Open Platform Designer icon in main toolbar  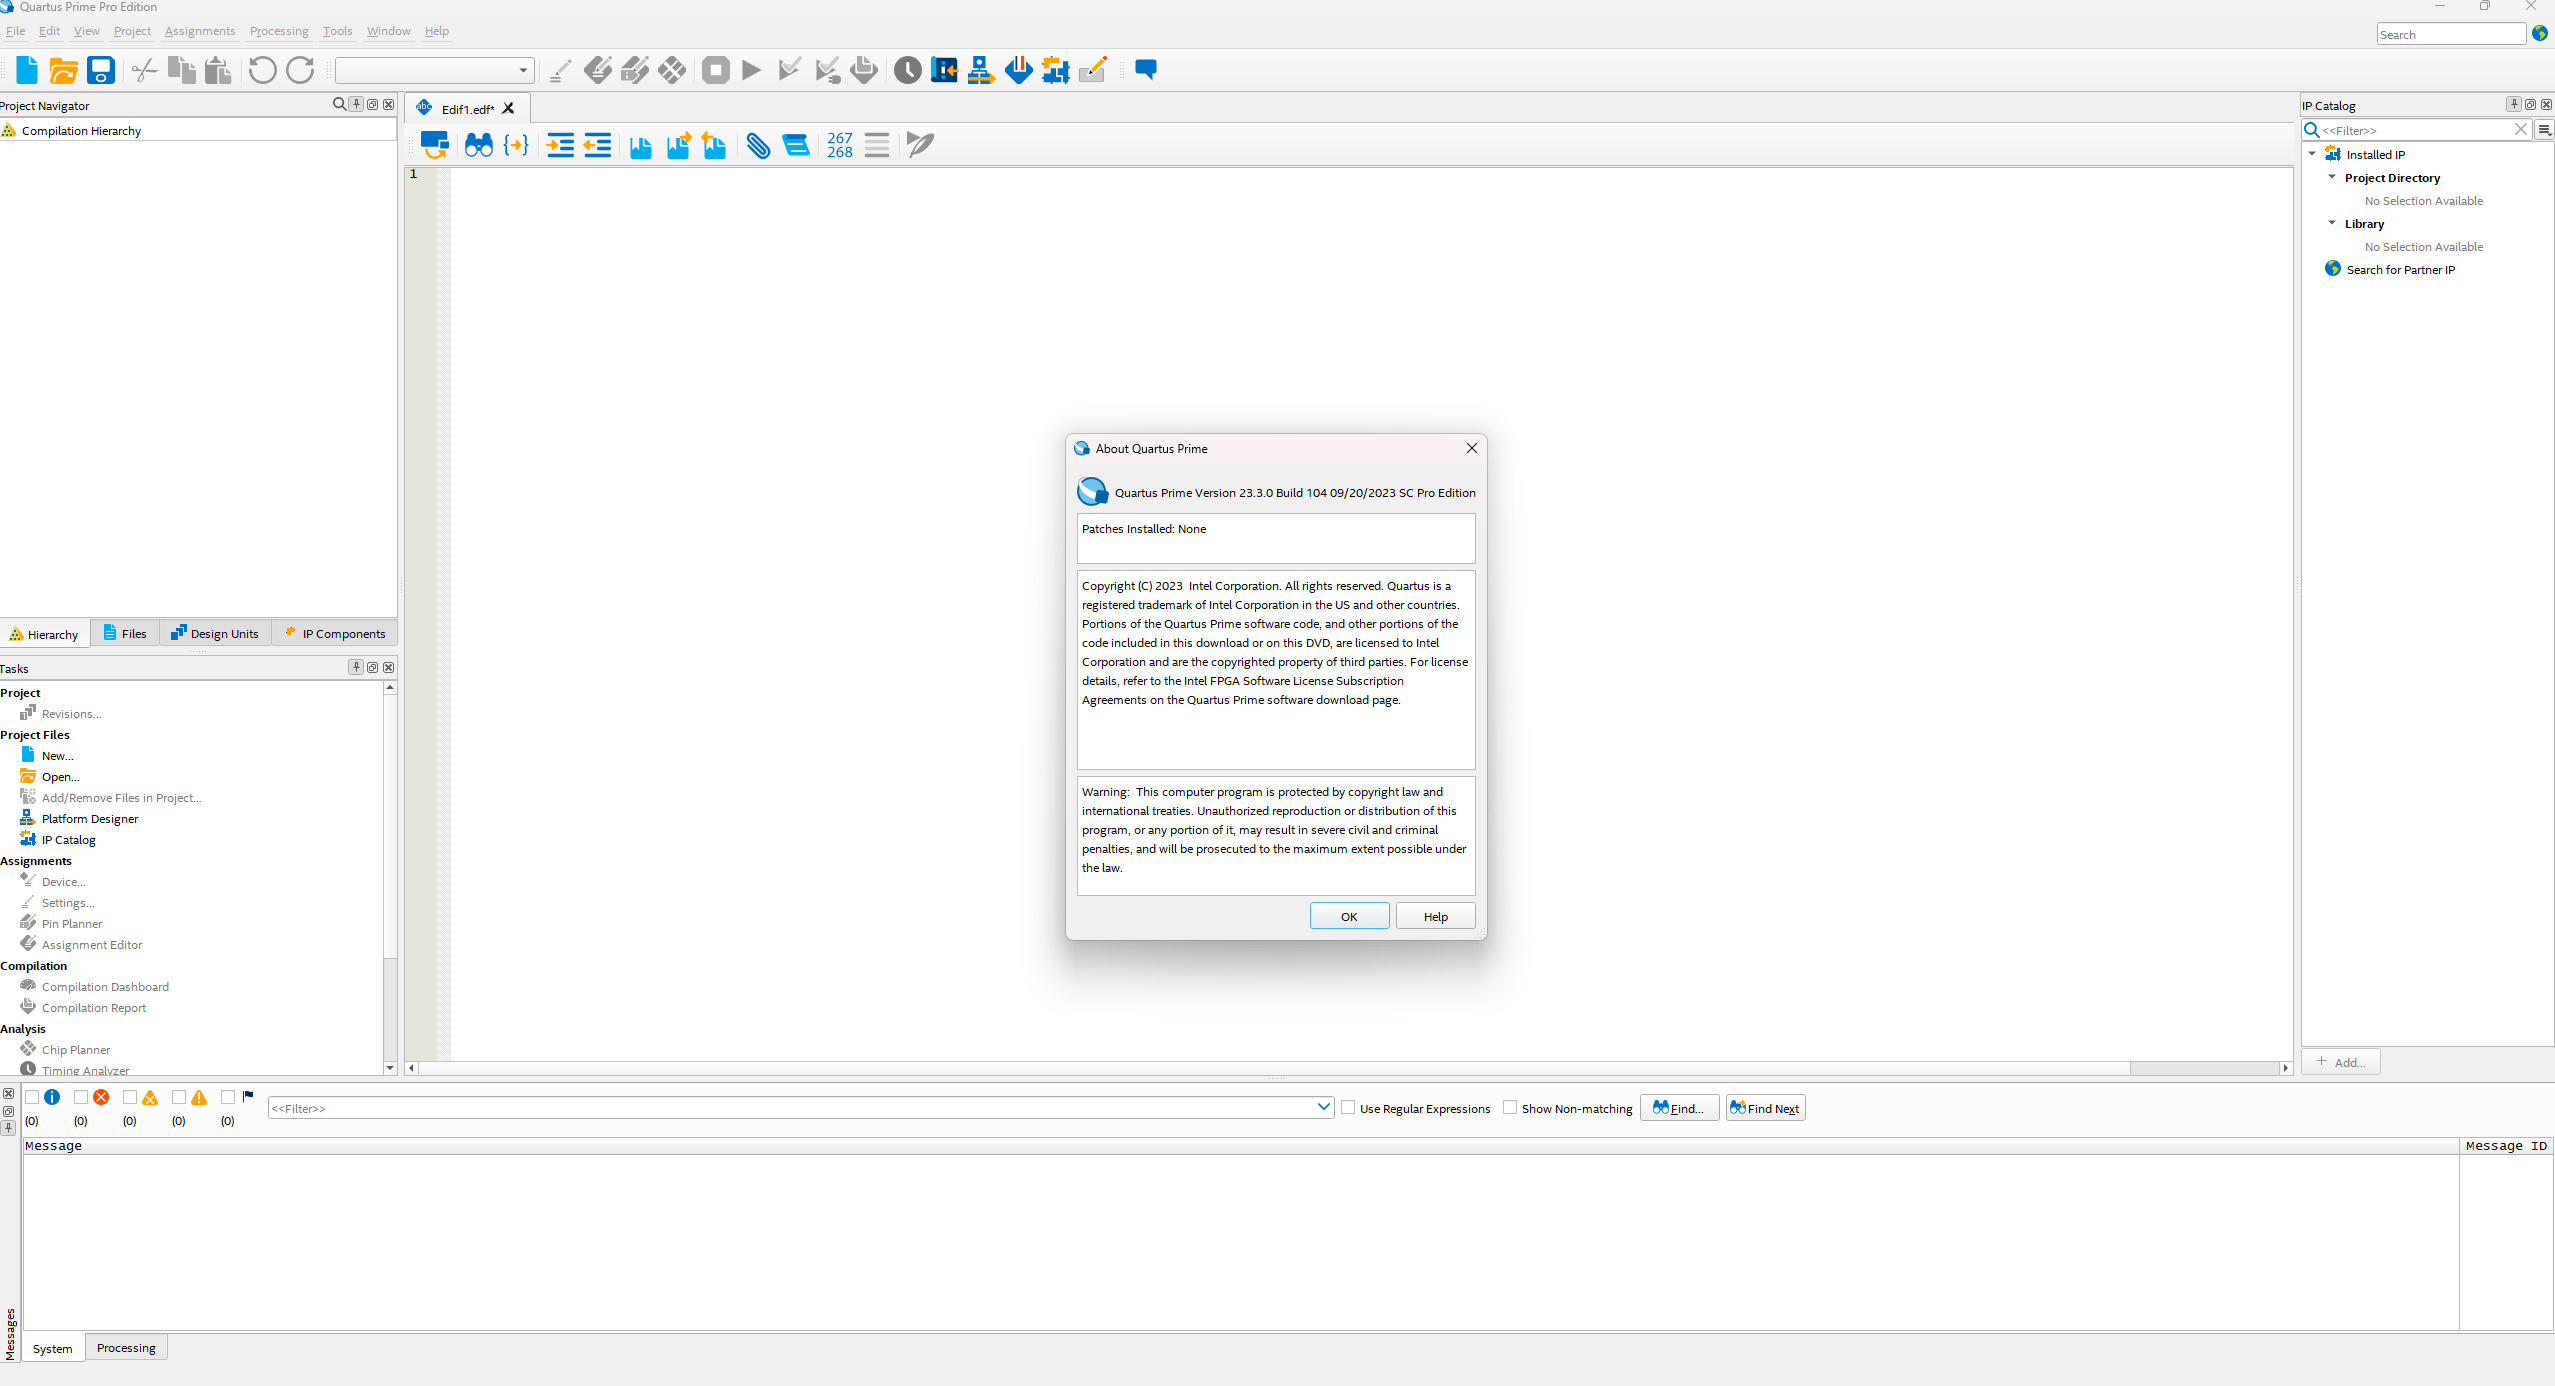pos(981,70)
